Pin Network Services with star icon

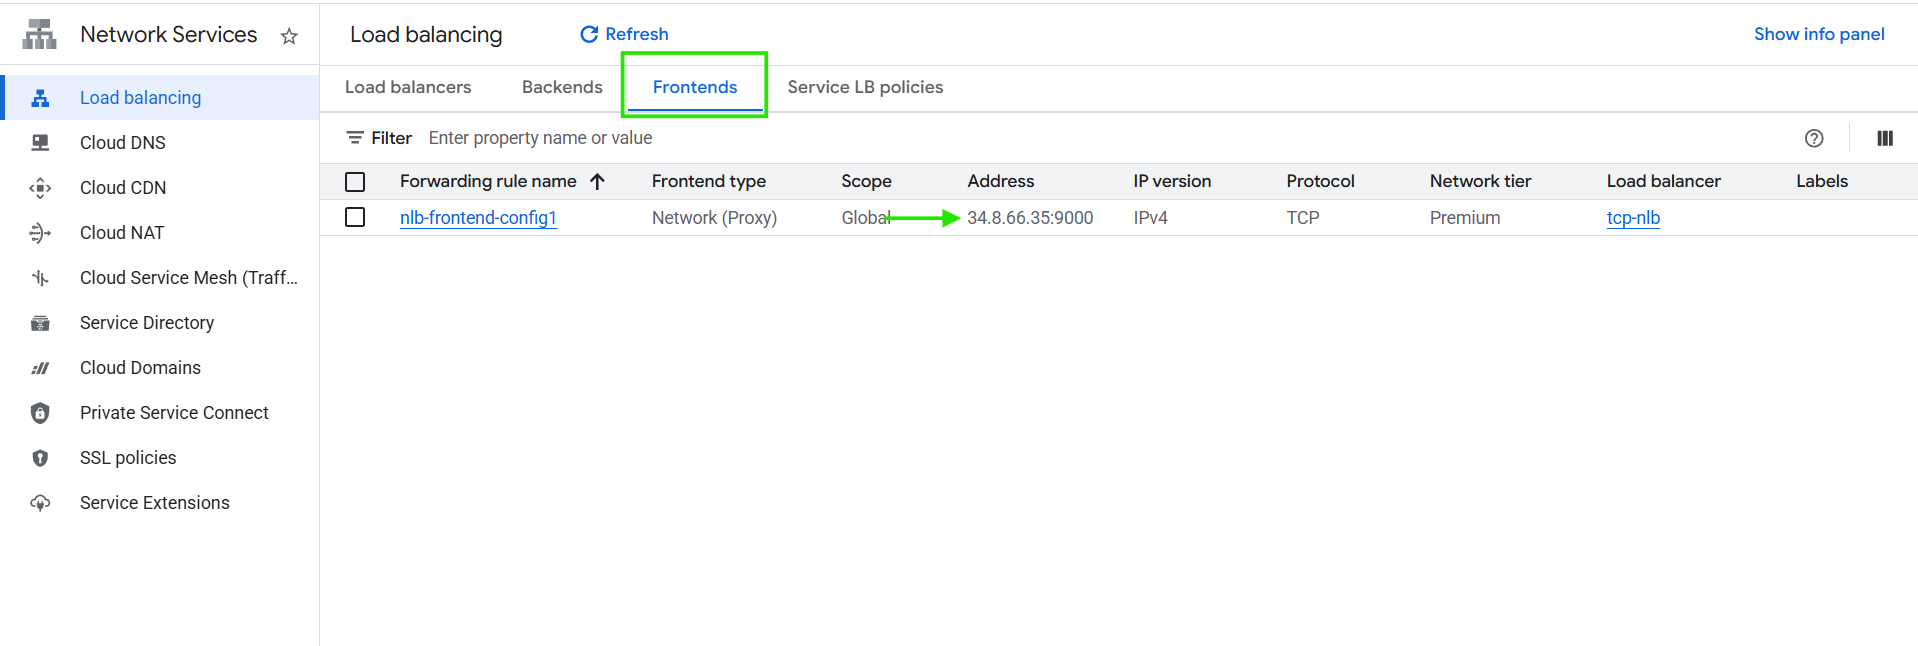click(x=289, y=37)
